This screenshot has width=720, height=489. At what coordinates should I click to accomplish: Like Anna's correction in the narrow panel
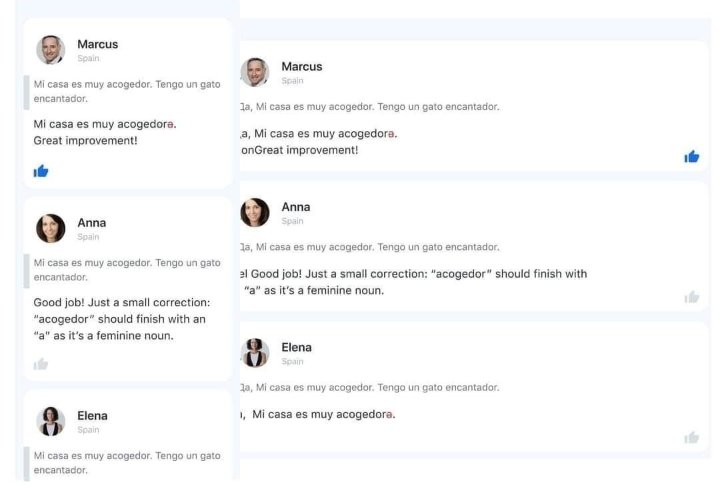41,364
